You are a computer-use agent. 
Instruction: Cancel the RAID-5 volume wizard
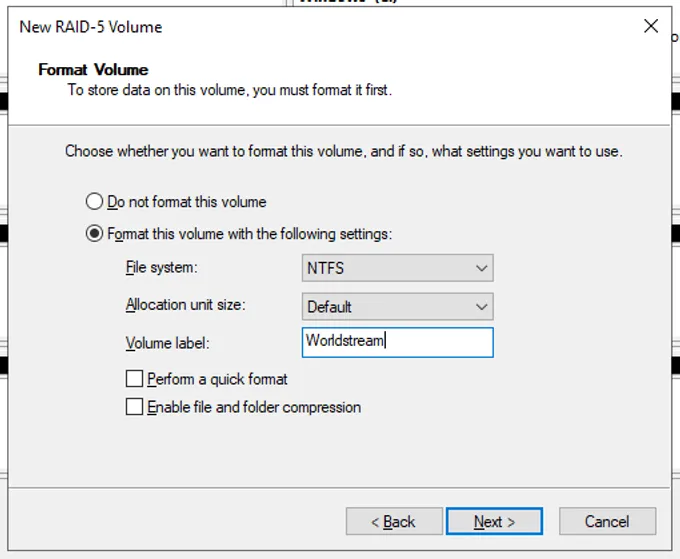point(607,521)
